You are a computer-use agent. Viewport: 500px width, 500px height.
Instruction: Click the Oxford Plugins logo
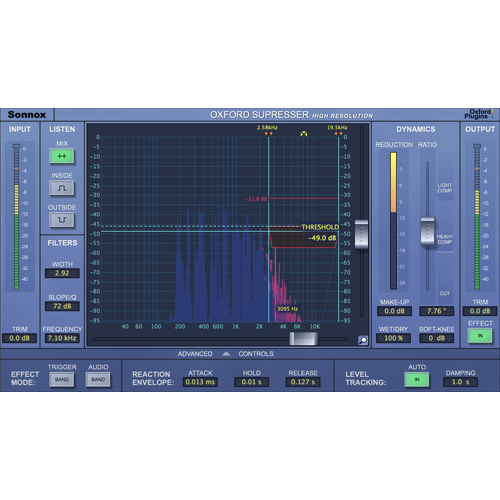click(x=478, y=114)
